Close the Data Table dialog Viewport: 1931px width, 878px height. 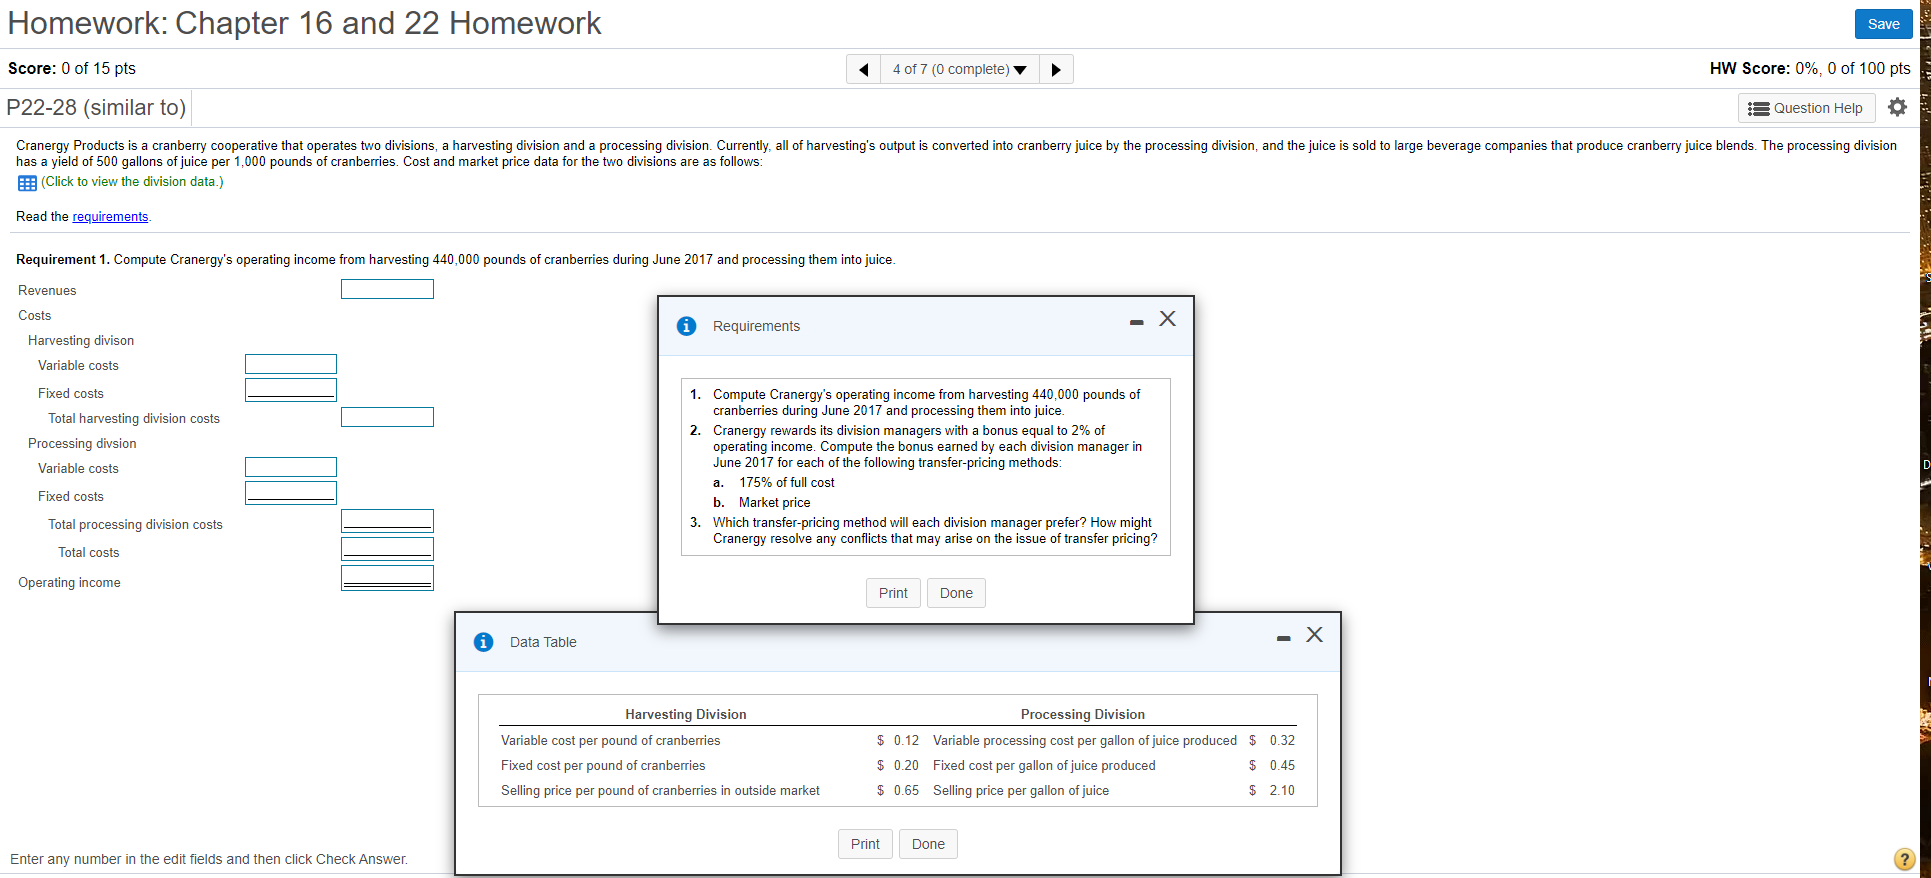tap(1315, 635)
